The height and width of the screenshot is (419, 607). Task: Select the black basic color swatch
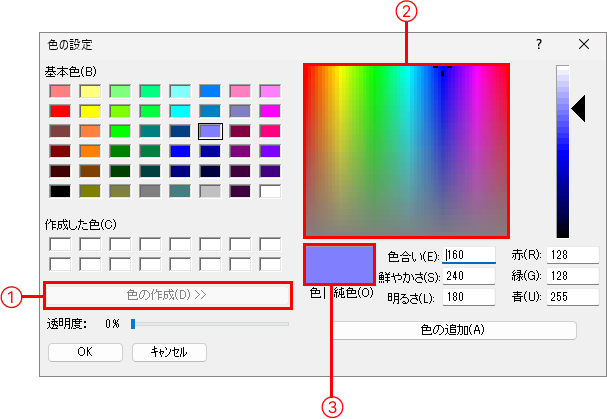[60, 190]
